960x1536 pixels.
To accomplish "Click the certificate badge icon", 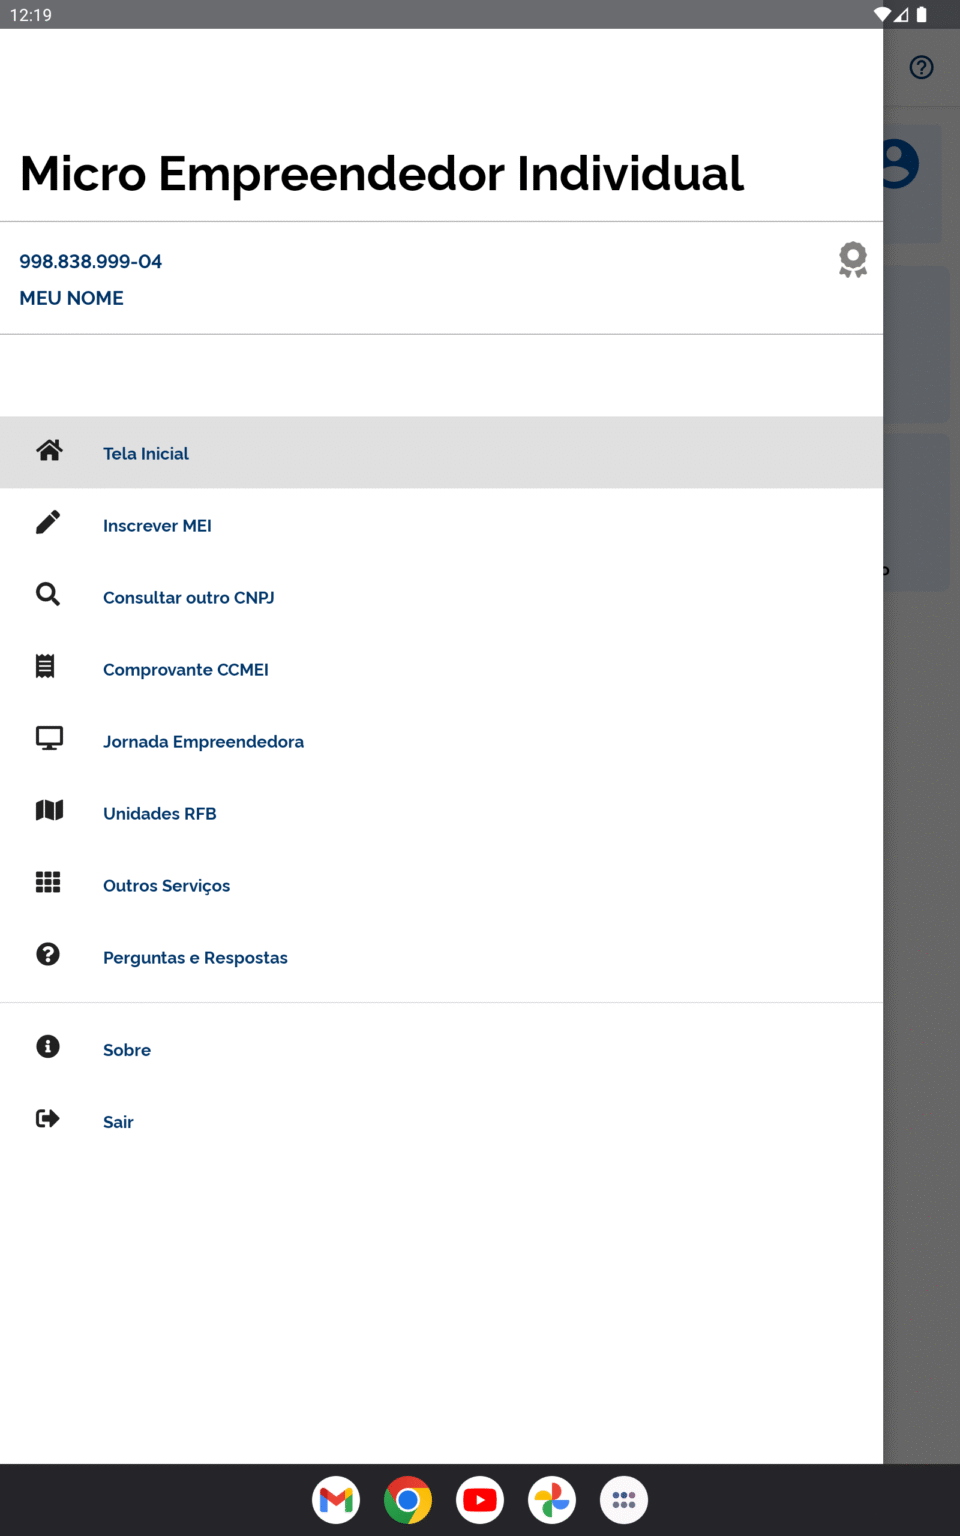I will pyautogui.click(x=852, y=259).
